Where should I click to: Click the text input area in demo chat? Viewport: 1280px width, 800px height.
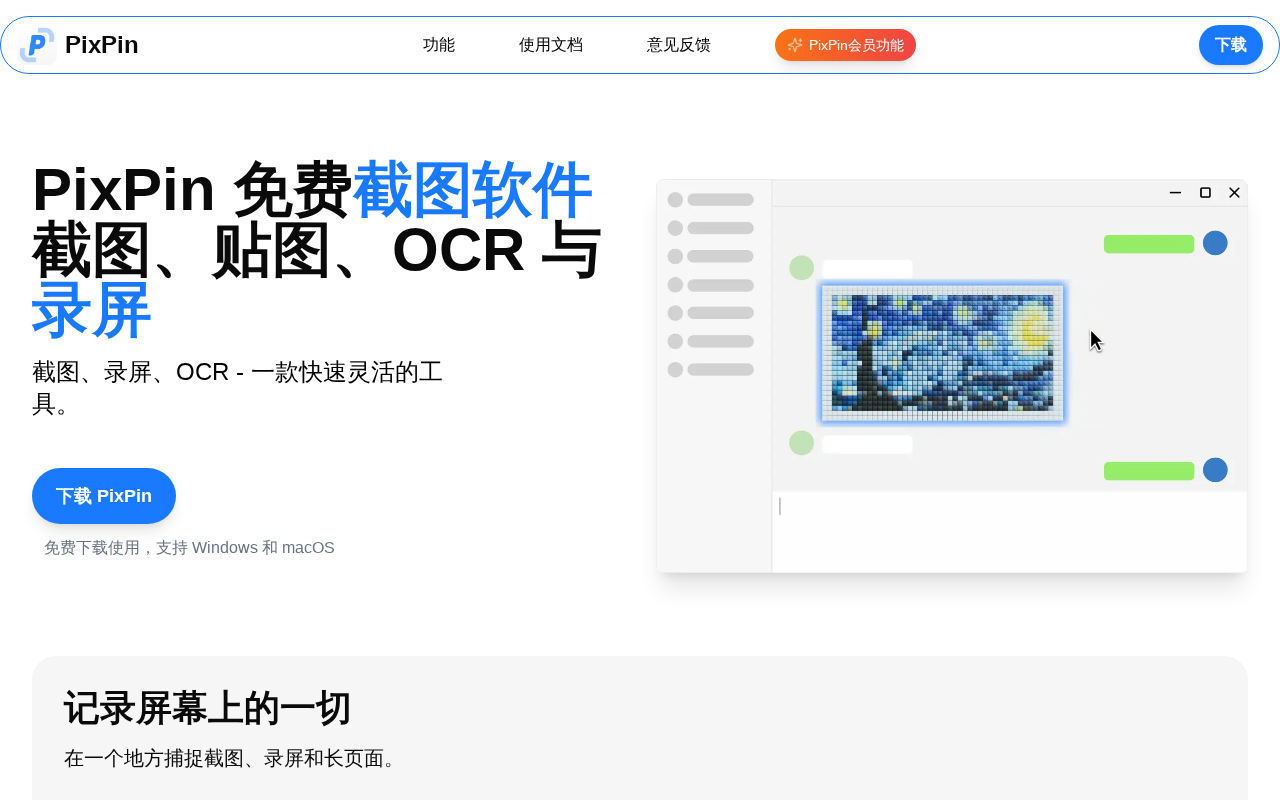pos(1009,532)
